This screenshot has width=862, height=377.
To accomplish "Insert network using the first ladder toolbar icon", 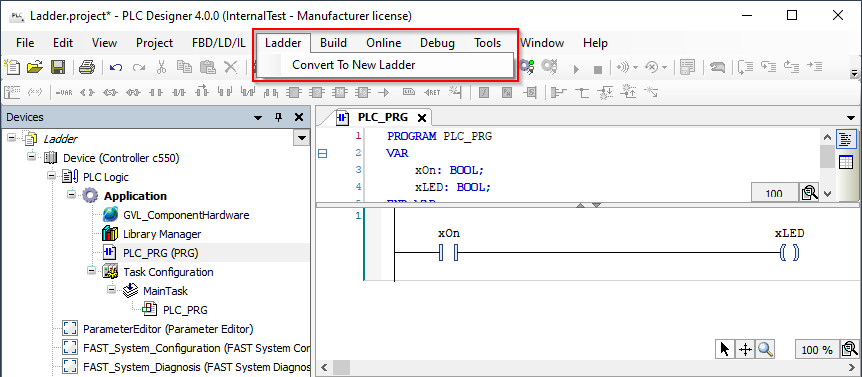I will 12,92.
